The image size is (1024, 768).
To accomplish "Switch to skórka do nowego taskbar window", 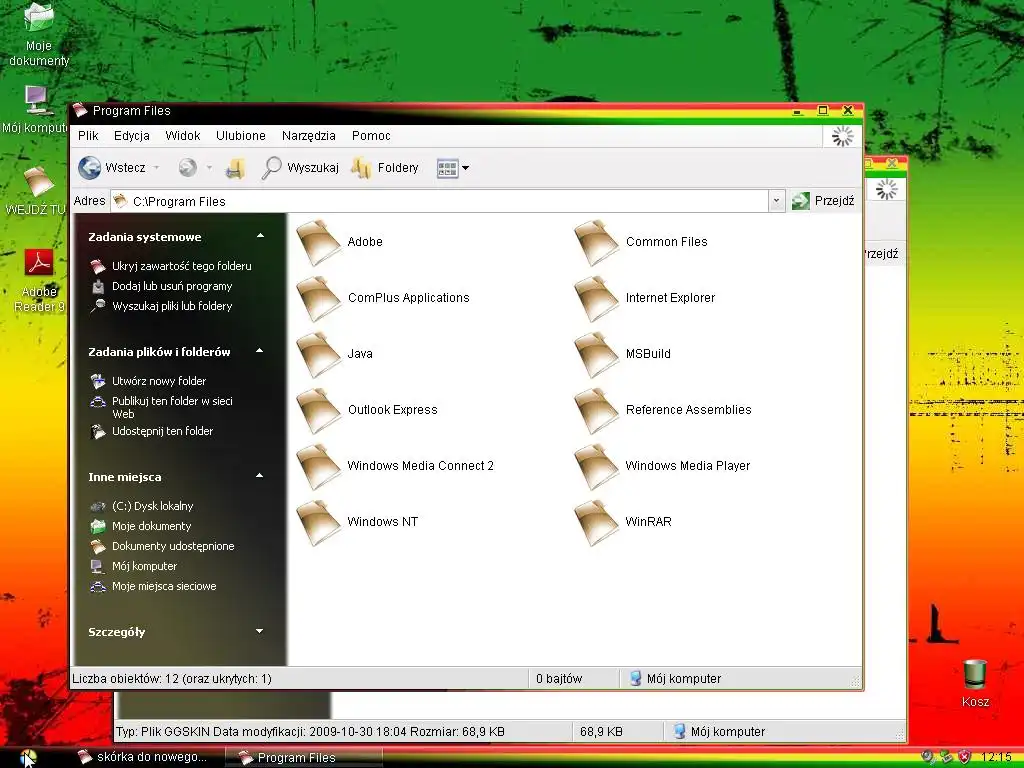I will (144, 758).
